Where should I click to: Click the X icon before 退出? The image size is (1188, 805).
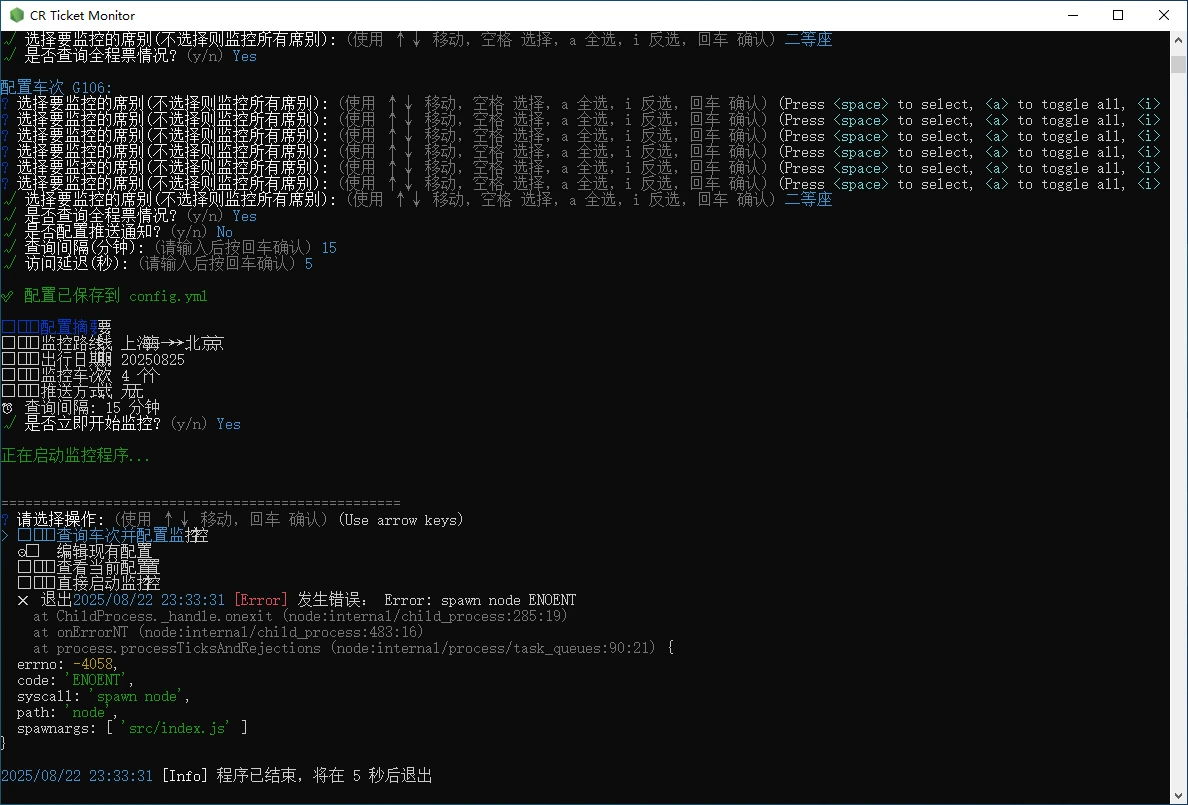click(x=23, y=600)
